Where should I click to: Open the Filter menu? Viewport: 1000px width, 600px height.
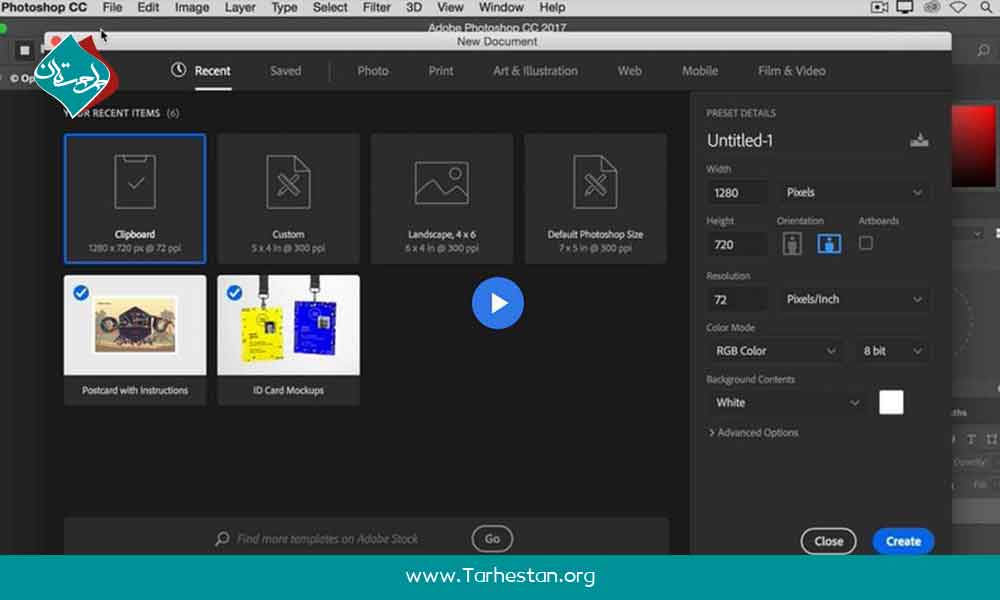[377, 8]
